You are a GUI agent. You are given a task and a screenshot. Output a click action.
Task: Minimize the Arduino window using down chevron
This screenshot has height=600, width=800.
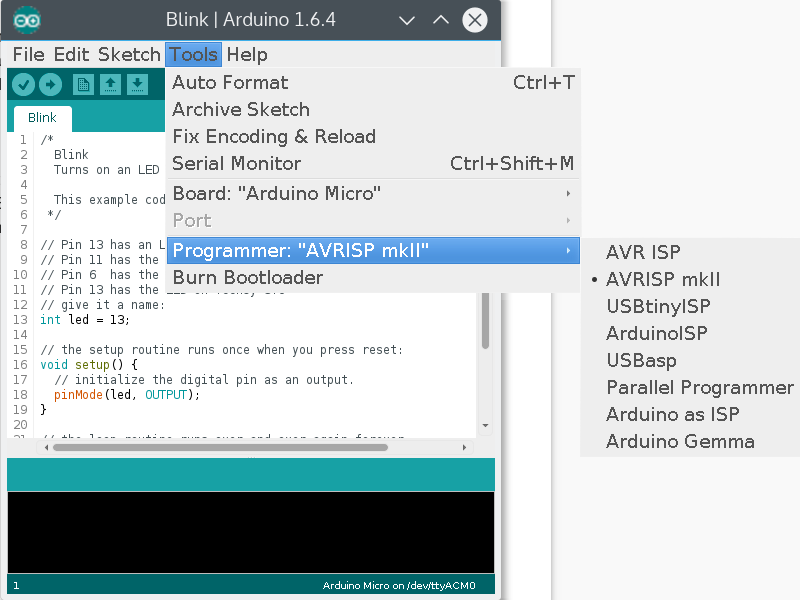(407, 20)
